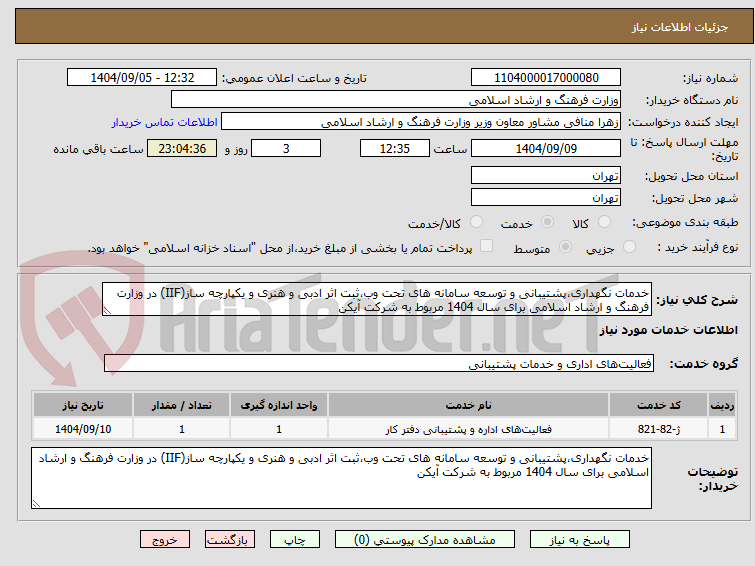Screen dimensions: 755x566
Task: Click the طبقه بندی موضوعی label
Action: pos(685,223)
